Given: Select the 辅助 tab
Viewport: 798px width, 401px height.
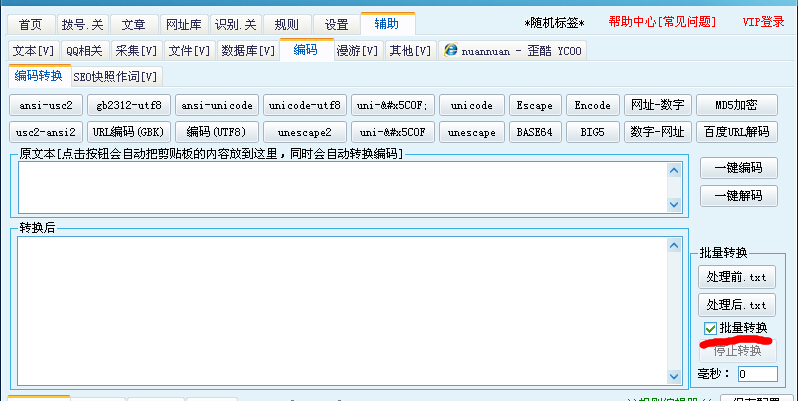Looking at the screenshot, I should [387, 23].
